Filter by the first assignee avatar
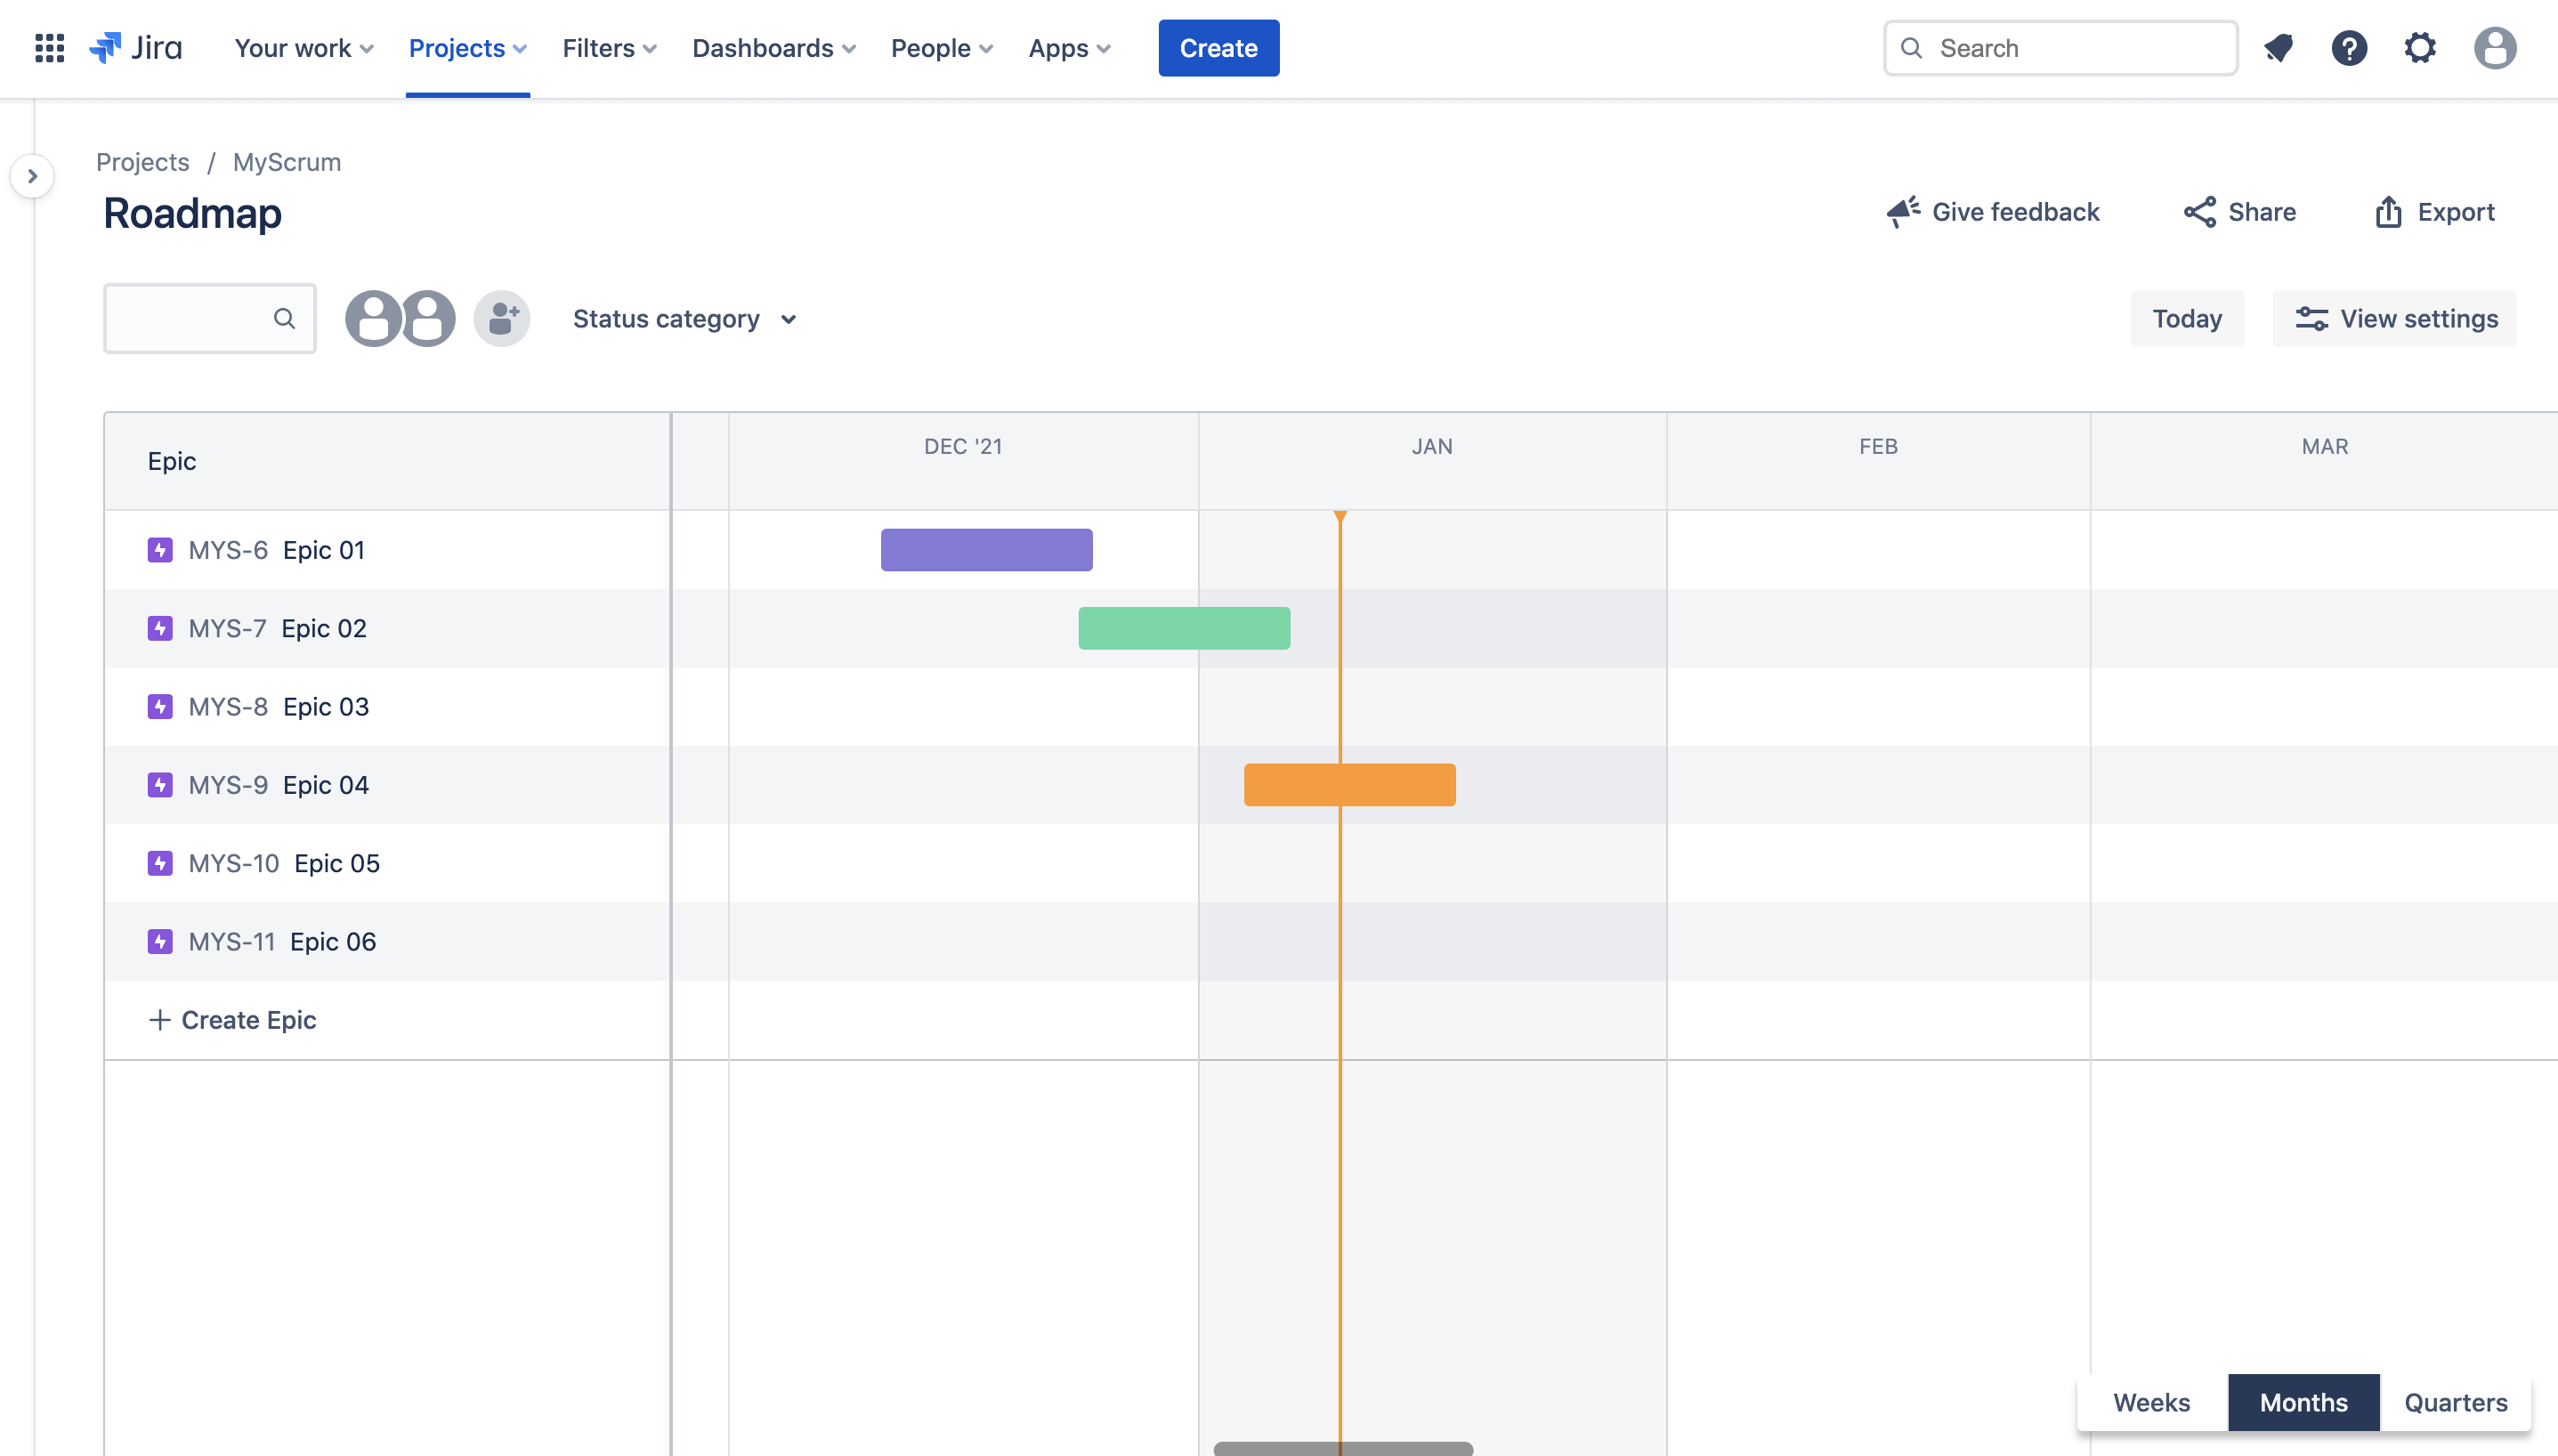The height and width of the screenshot is (1456, 2558). coord(373,319)
